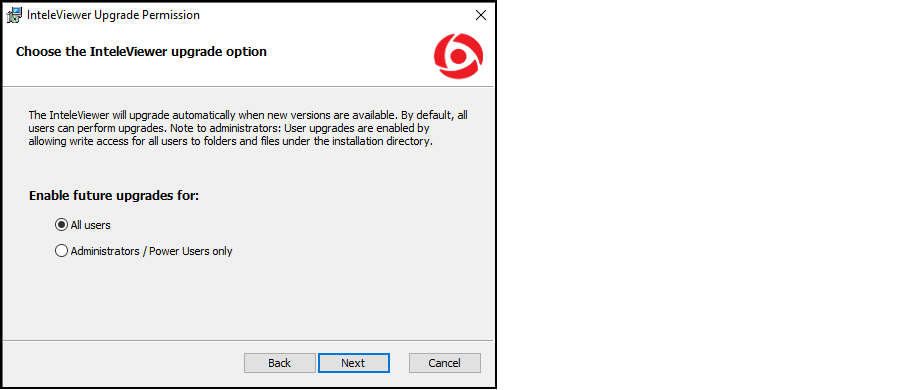Cancel the InteleViewer installation
The height and width of the screenshot is (390, 900).
tap(445, 363)
